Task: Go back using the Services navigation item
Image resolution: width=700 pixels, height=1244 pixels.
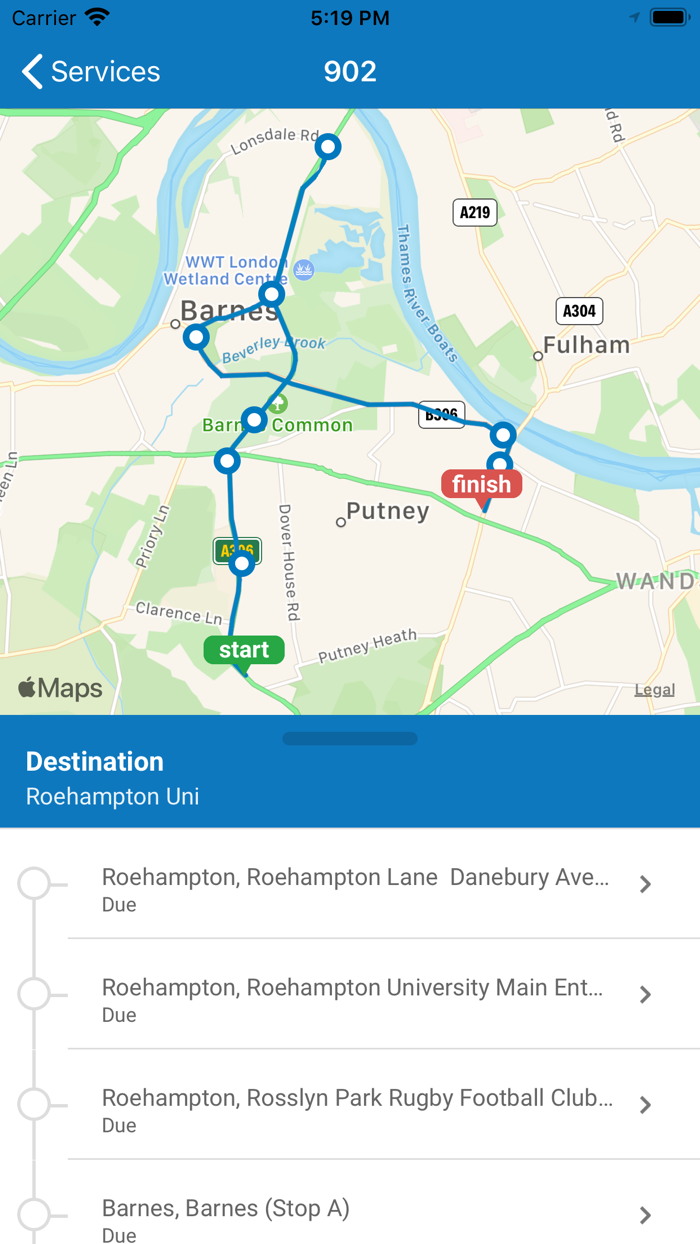Action: tap(88, 71)
